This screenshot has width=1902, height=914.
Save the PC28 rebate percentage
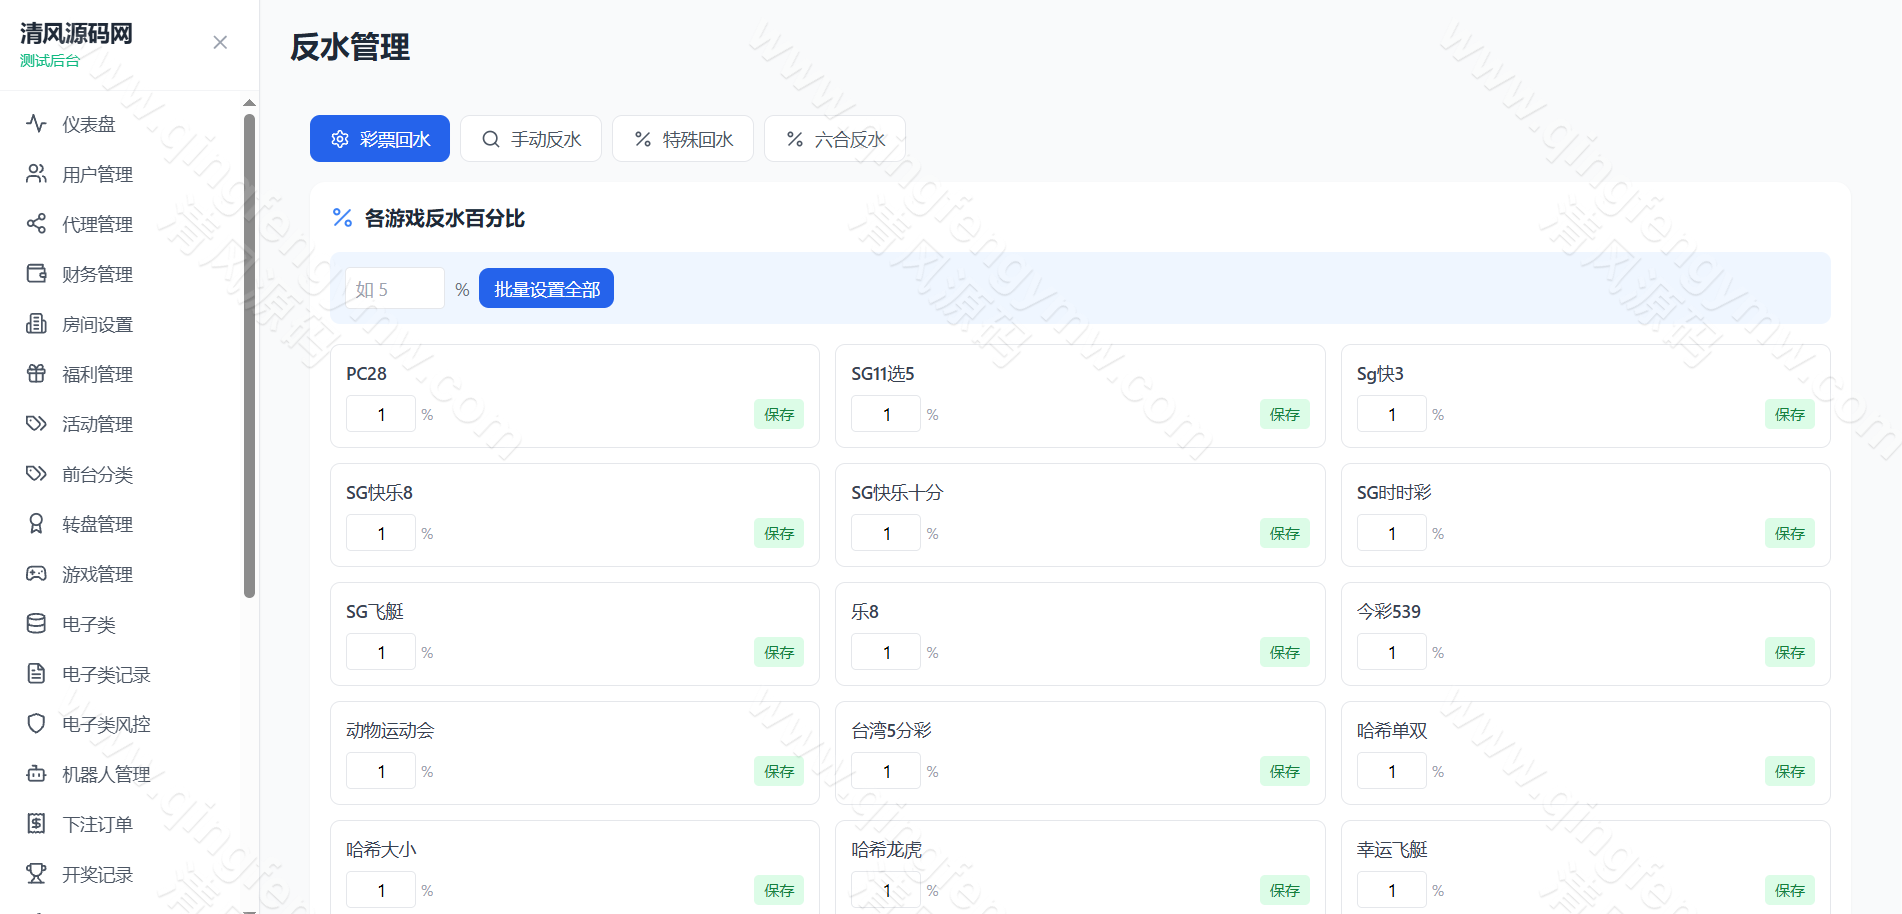(x=779, y=414)
